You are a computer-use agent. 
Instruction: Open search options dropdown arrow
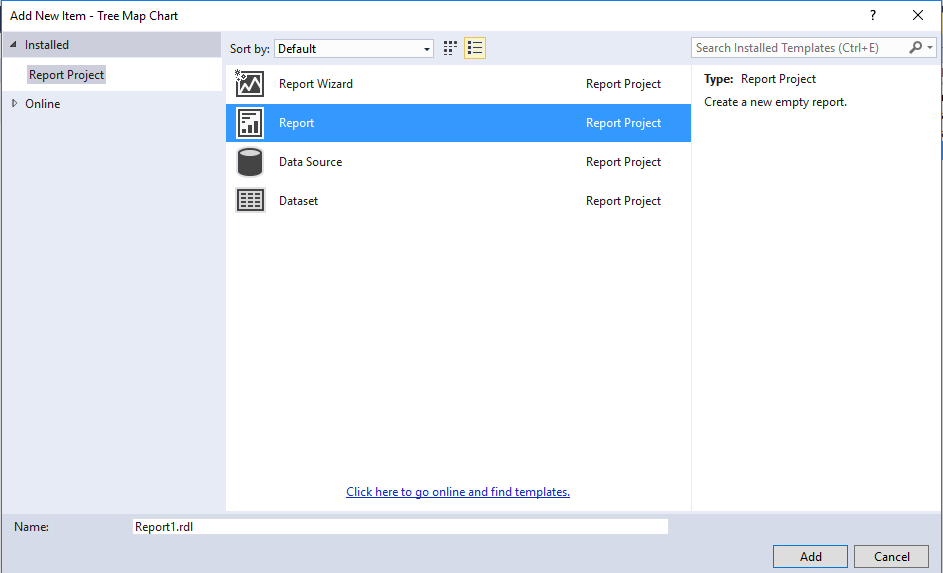930,47
